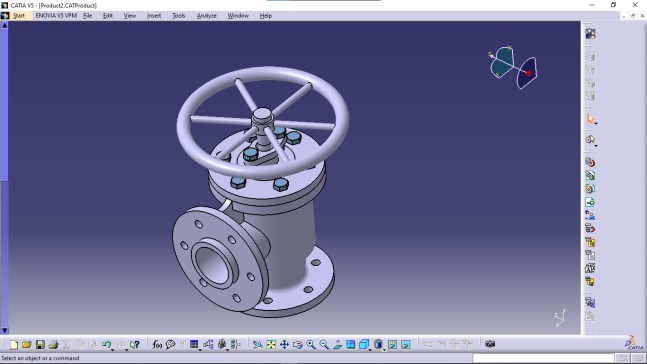
Task: Open the dropdown arrow beside Undo
Action: click(113, 349)
